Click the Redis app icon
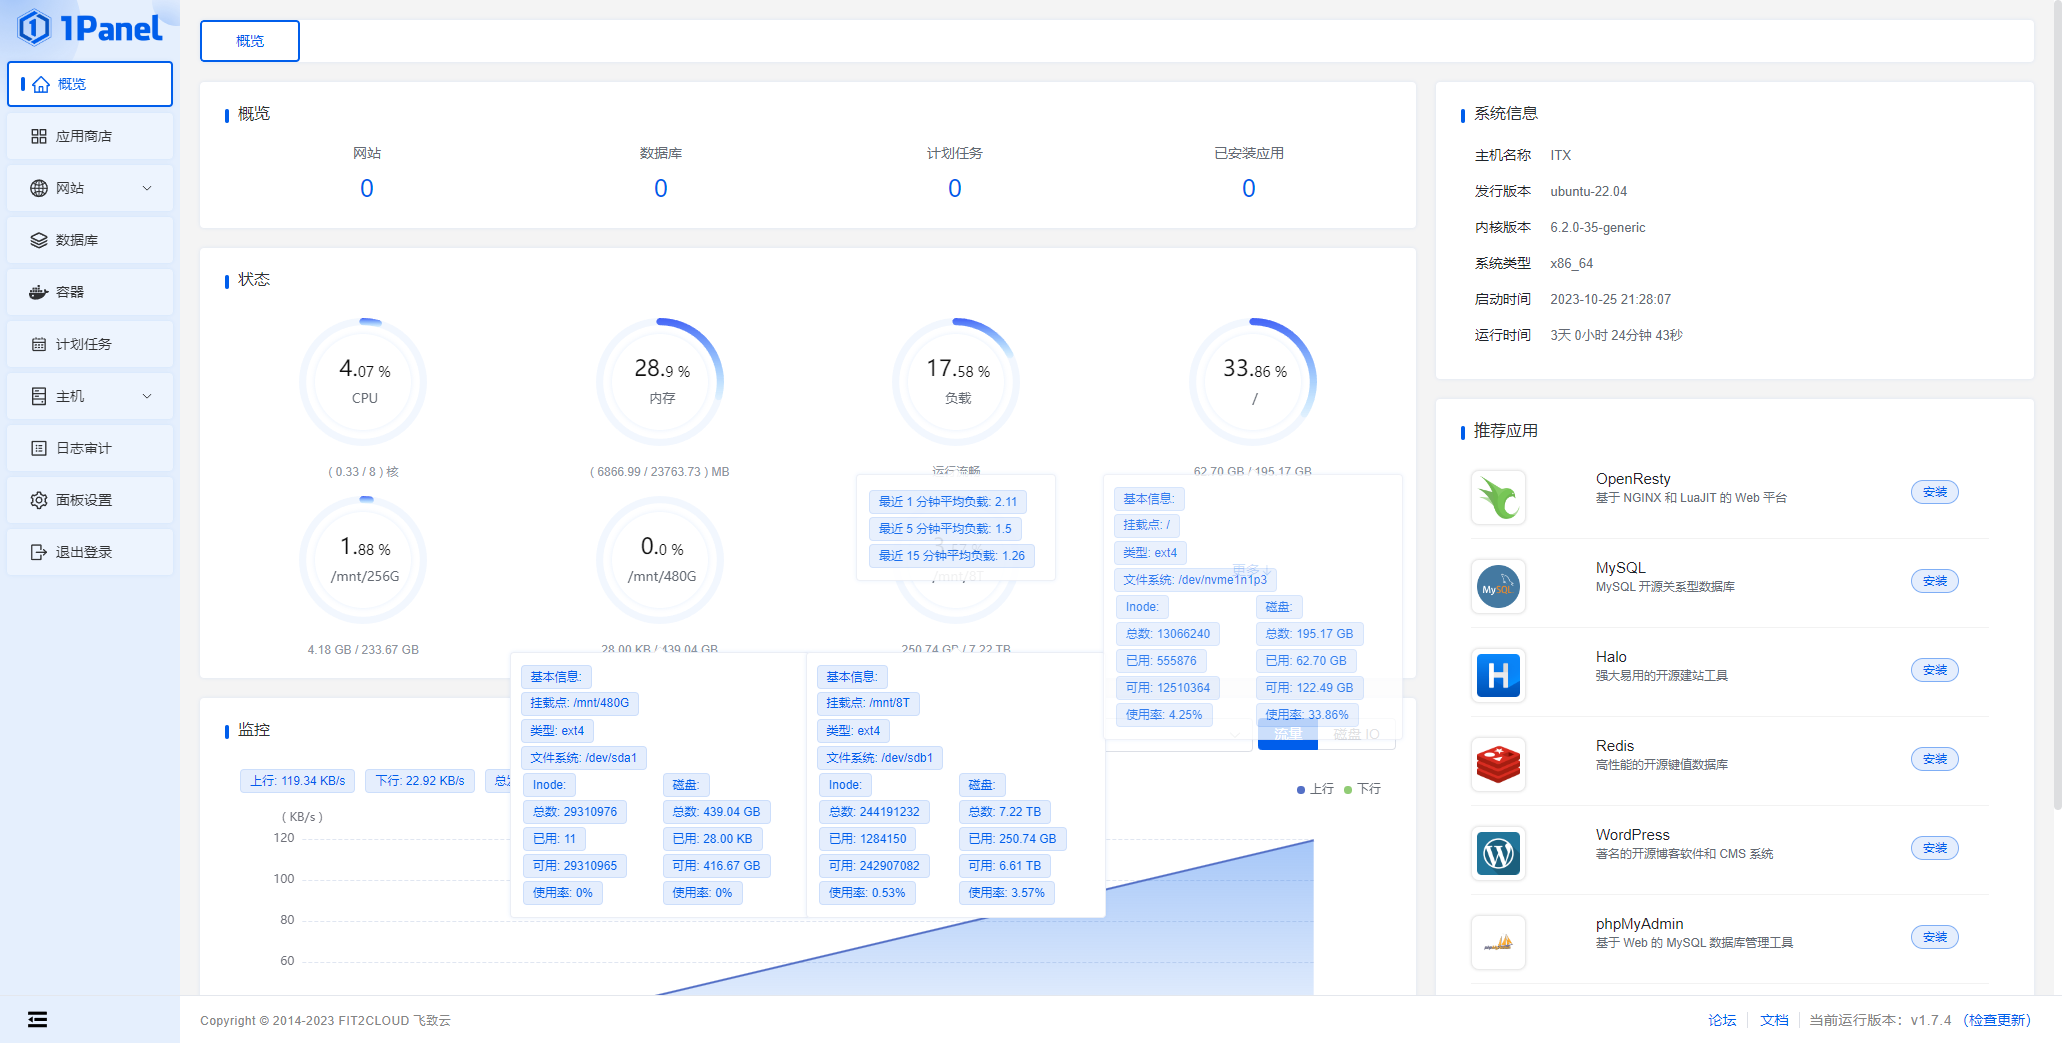 click(1498, 764)
